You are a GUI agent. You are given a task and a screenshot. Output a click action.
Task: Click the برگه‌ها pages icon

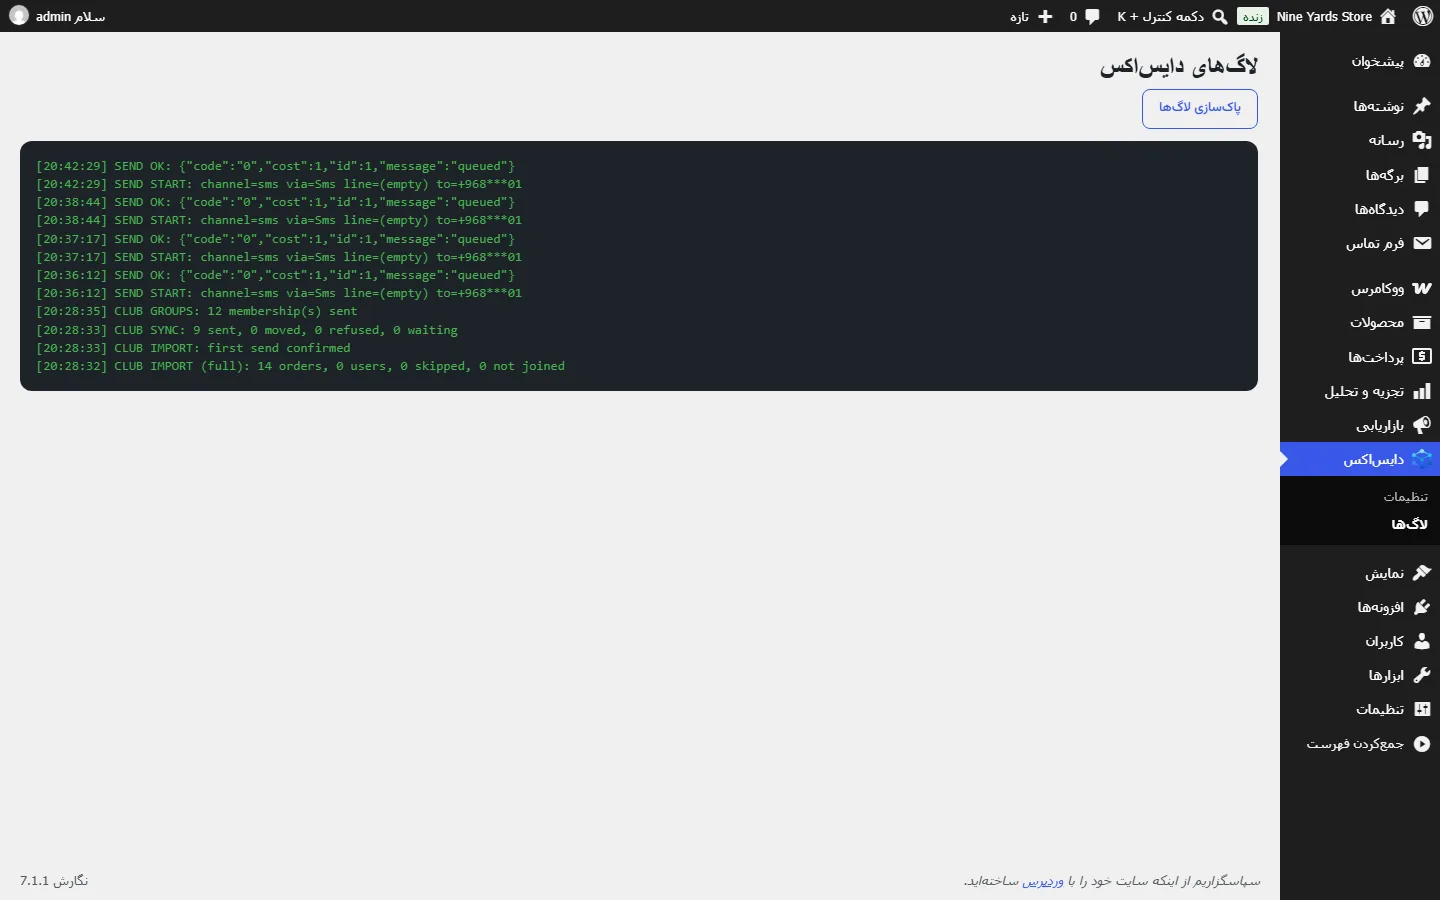(1423, 175)
